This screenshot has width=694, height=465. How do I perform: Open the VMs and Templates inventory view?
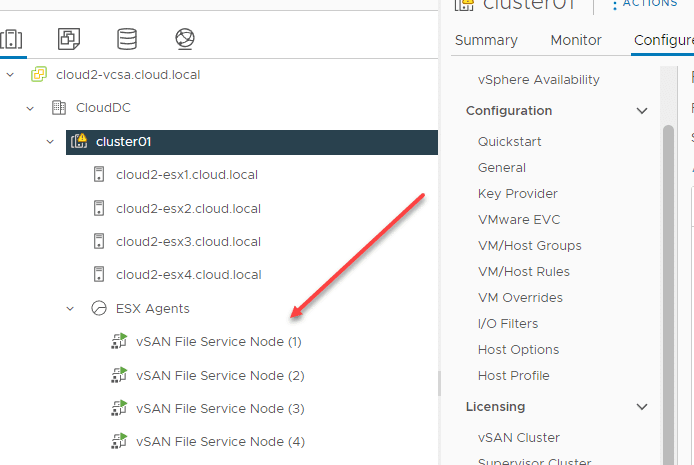(69, 39)
